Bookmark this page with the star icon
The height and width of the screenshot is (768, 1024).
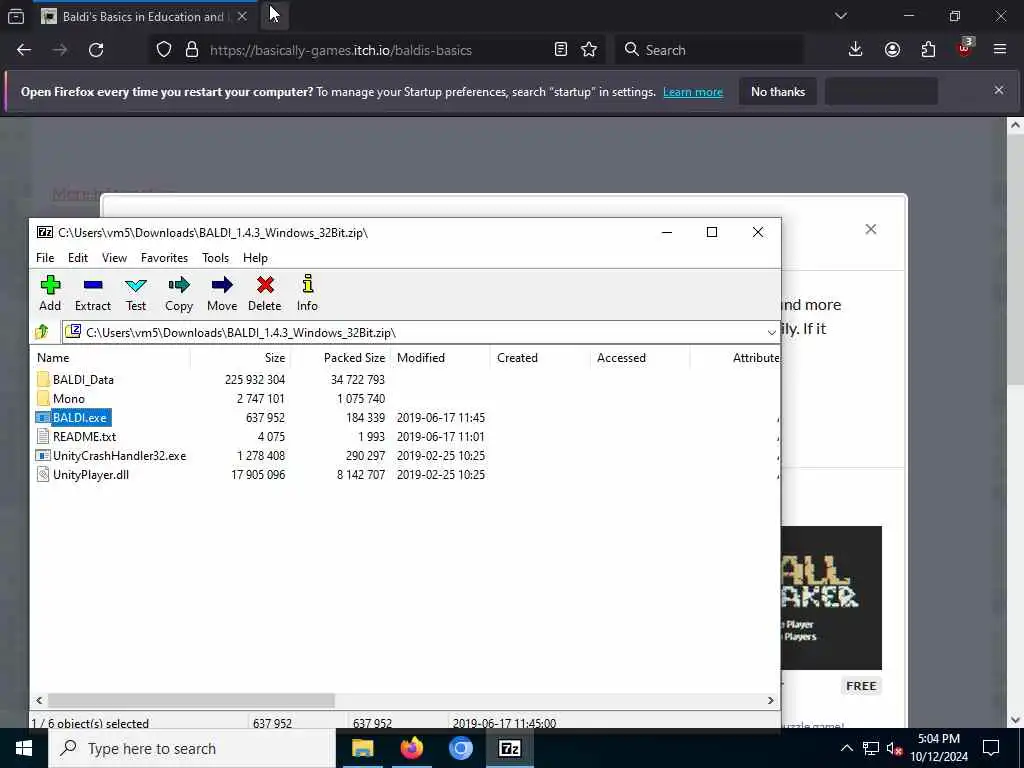pos(589,50)
